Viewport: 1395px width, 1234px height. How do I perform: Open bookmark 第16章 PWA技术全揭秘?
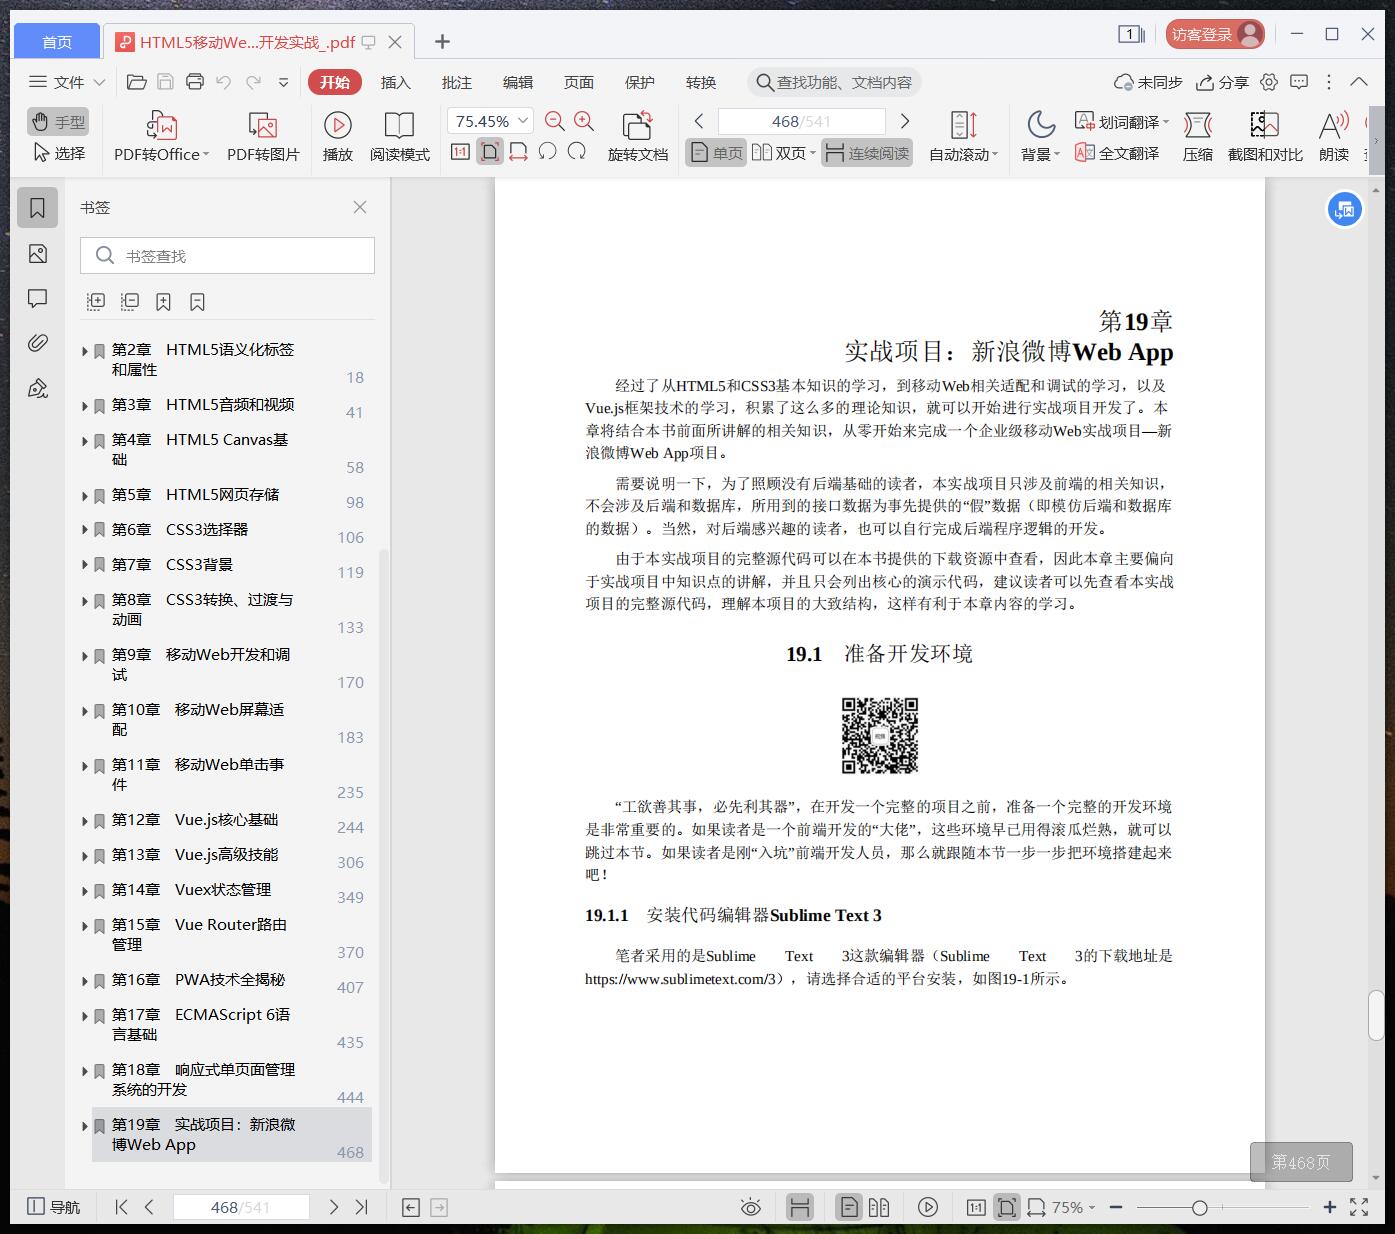pyautogui.click(x=198, y=980)
